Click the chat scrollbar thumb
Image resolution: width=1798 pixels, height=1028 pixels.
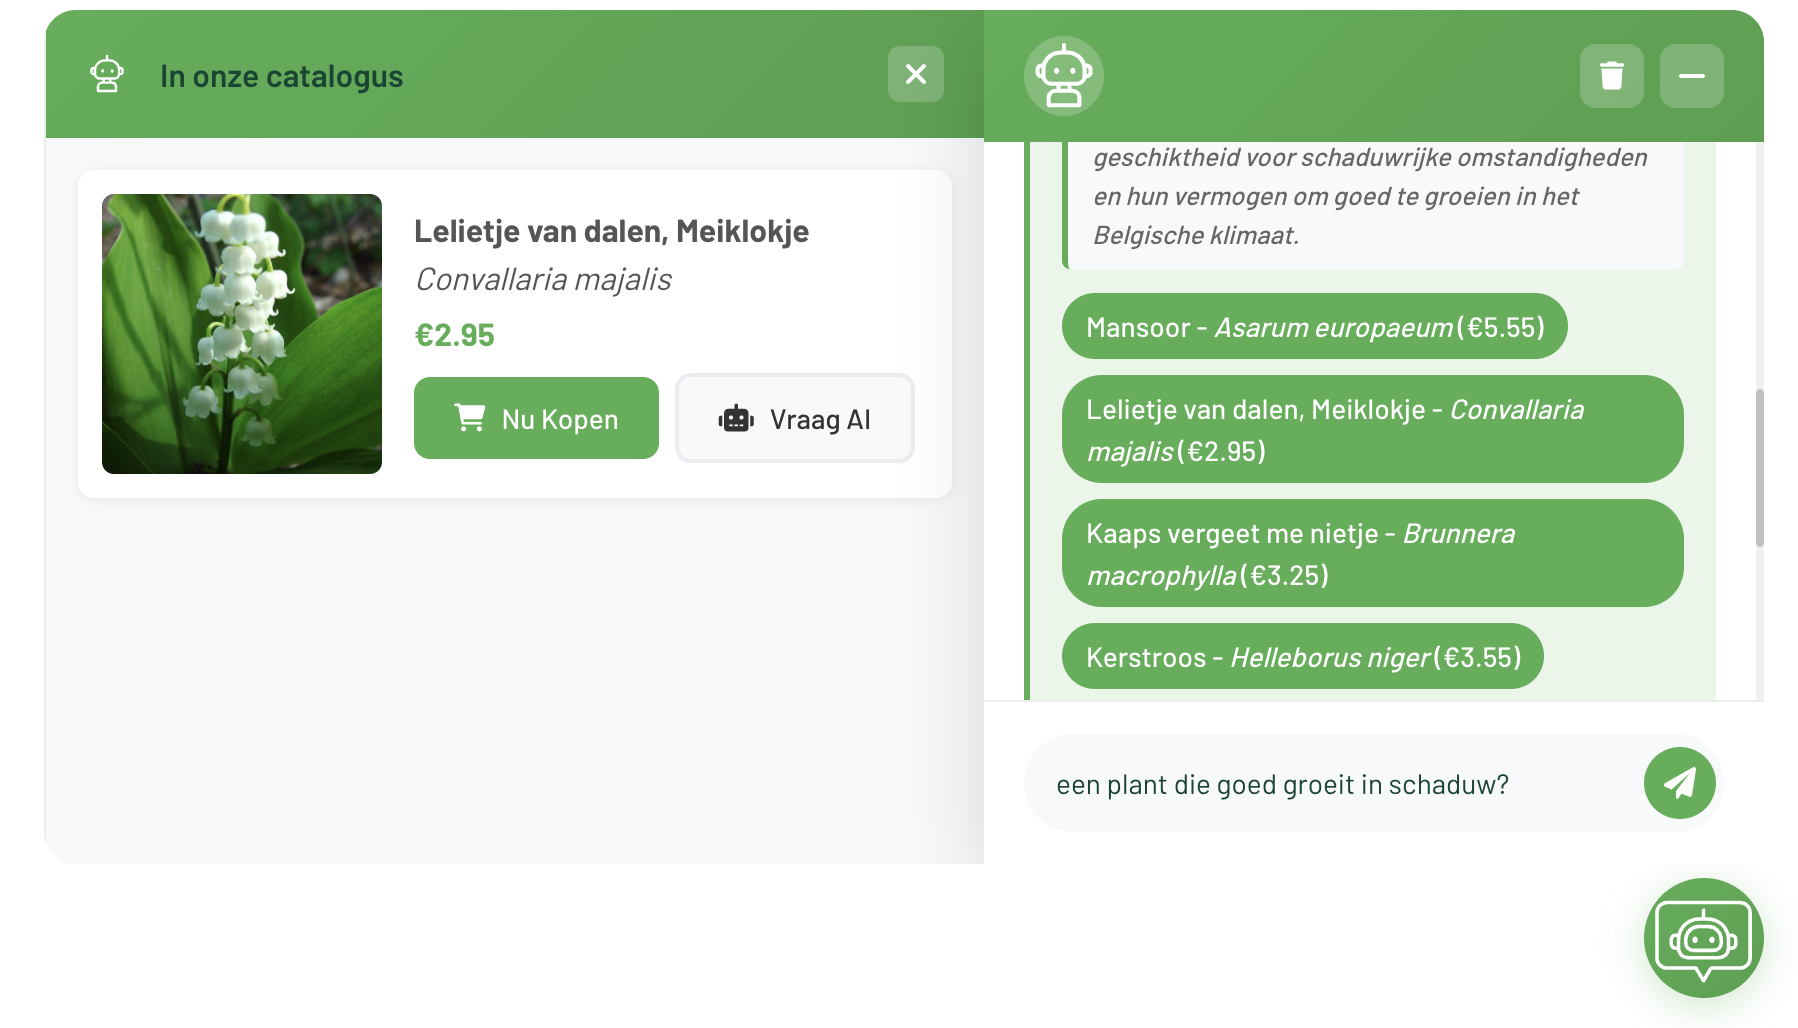pos(1759,467)
